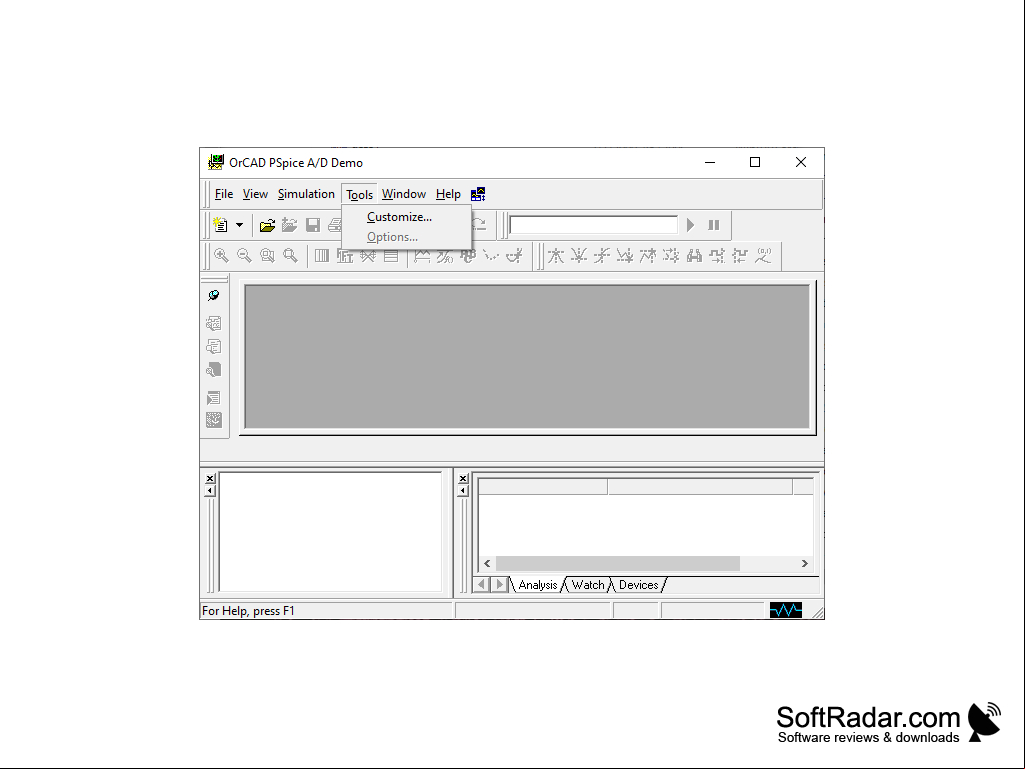
Task: Click the Performance Analysis toolbar icon
Action: pos(367,256)
